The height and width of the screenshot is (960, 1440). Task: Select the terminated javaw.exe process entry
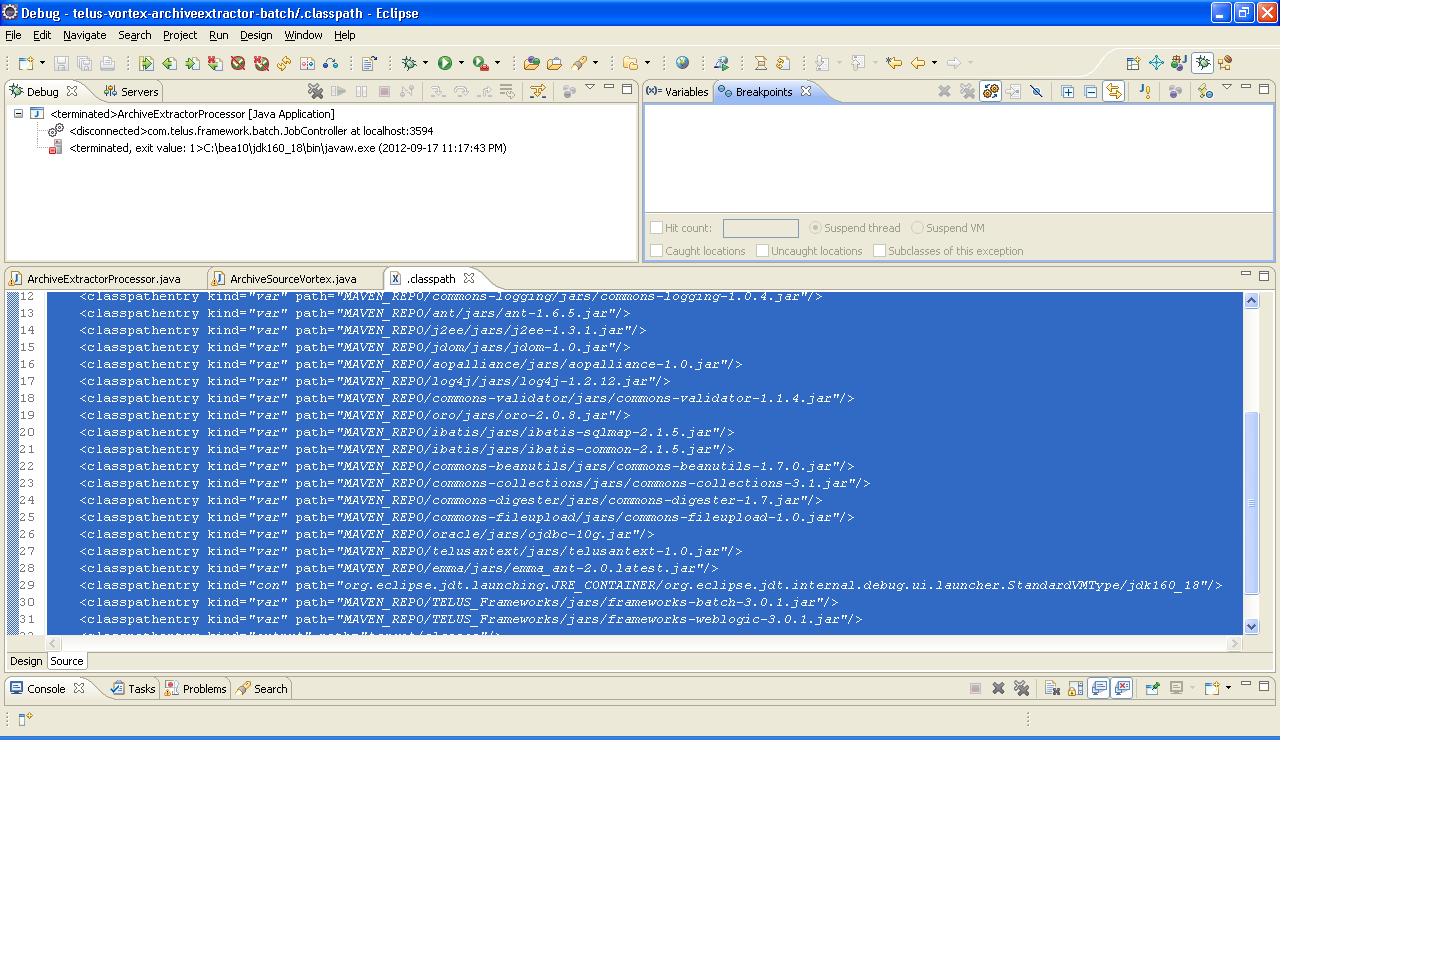pos(287,148)
